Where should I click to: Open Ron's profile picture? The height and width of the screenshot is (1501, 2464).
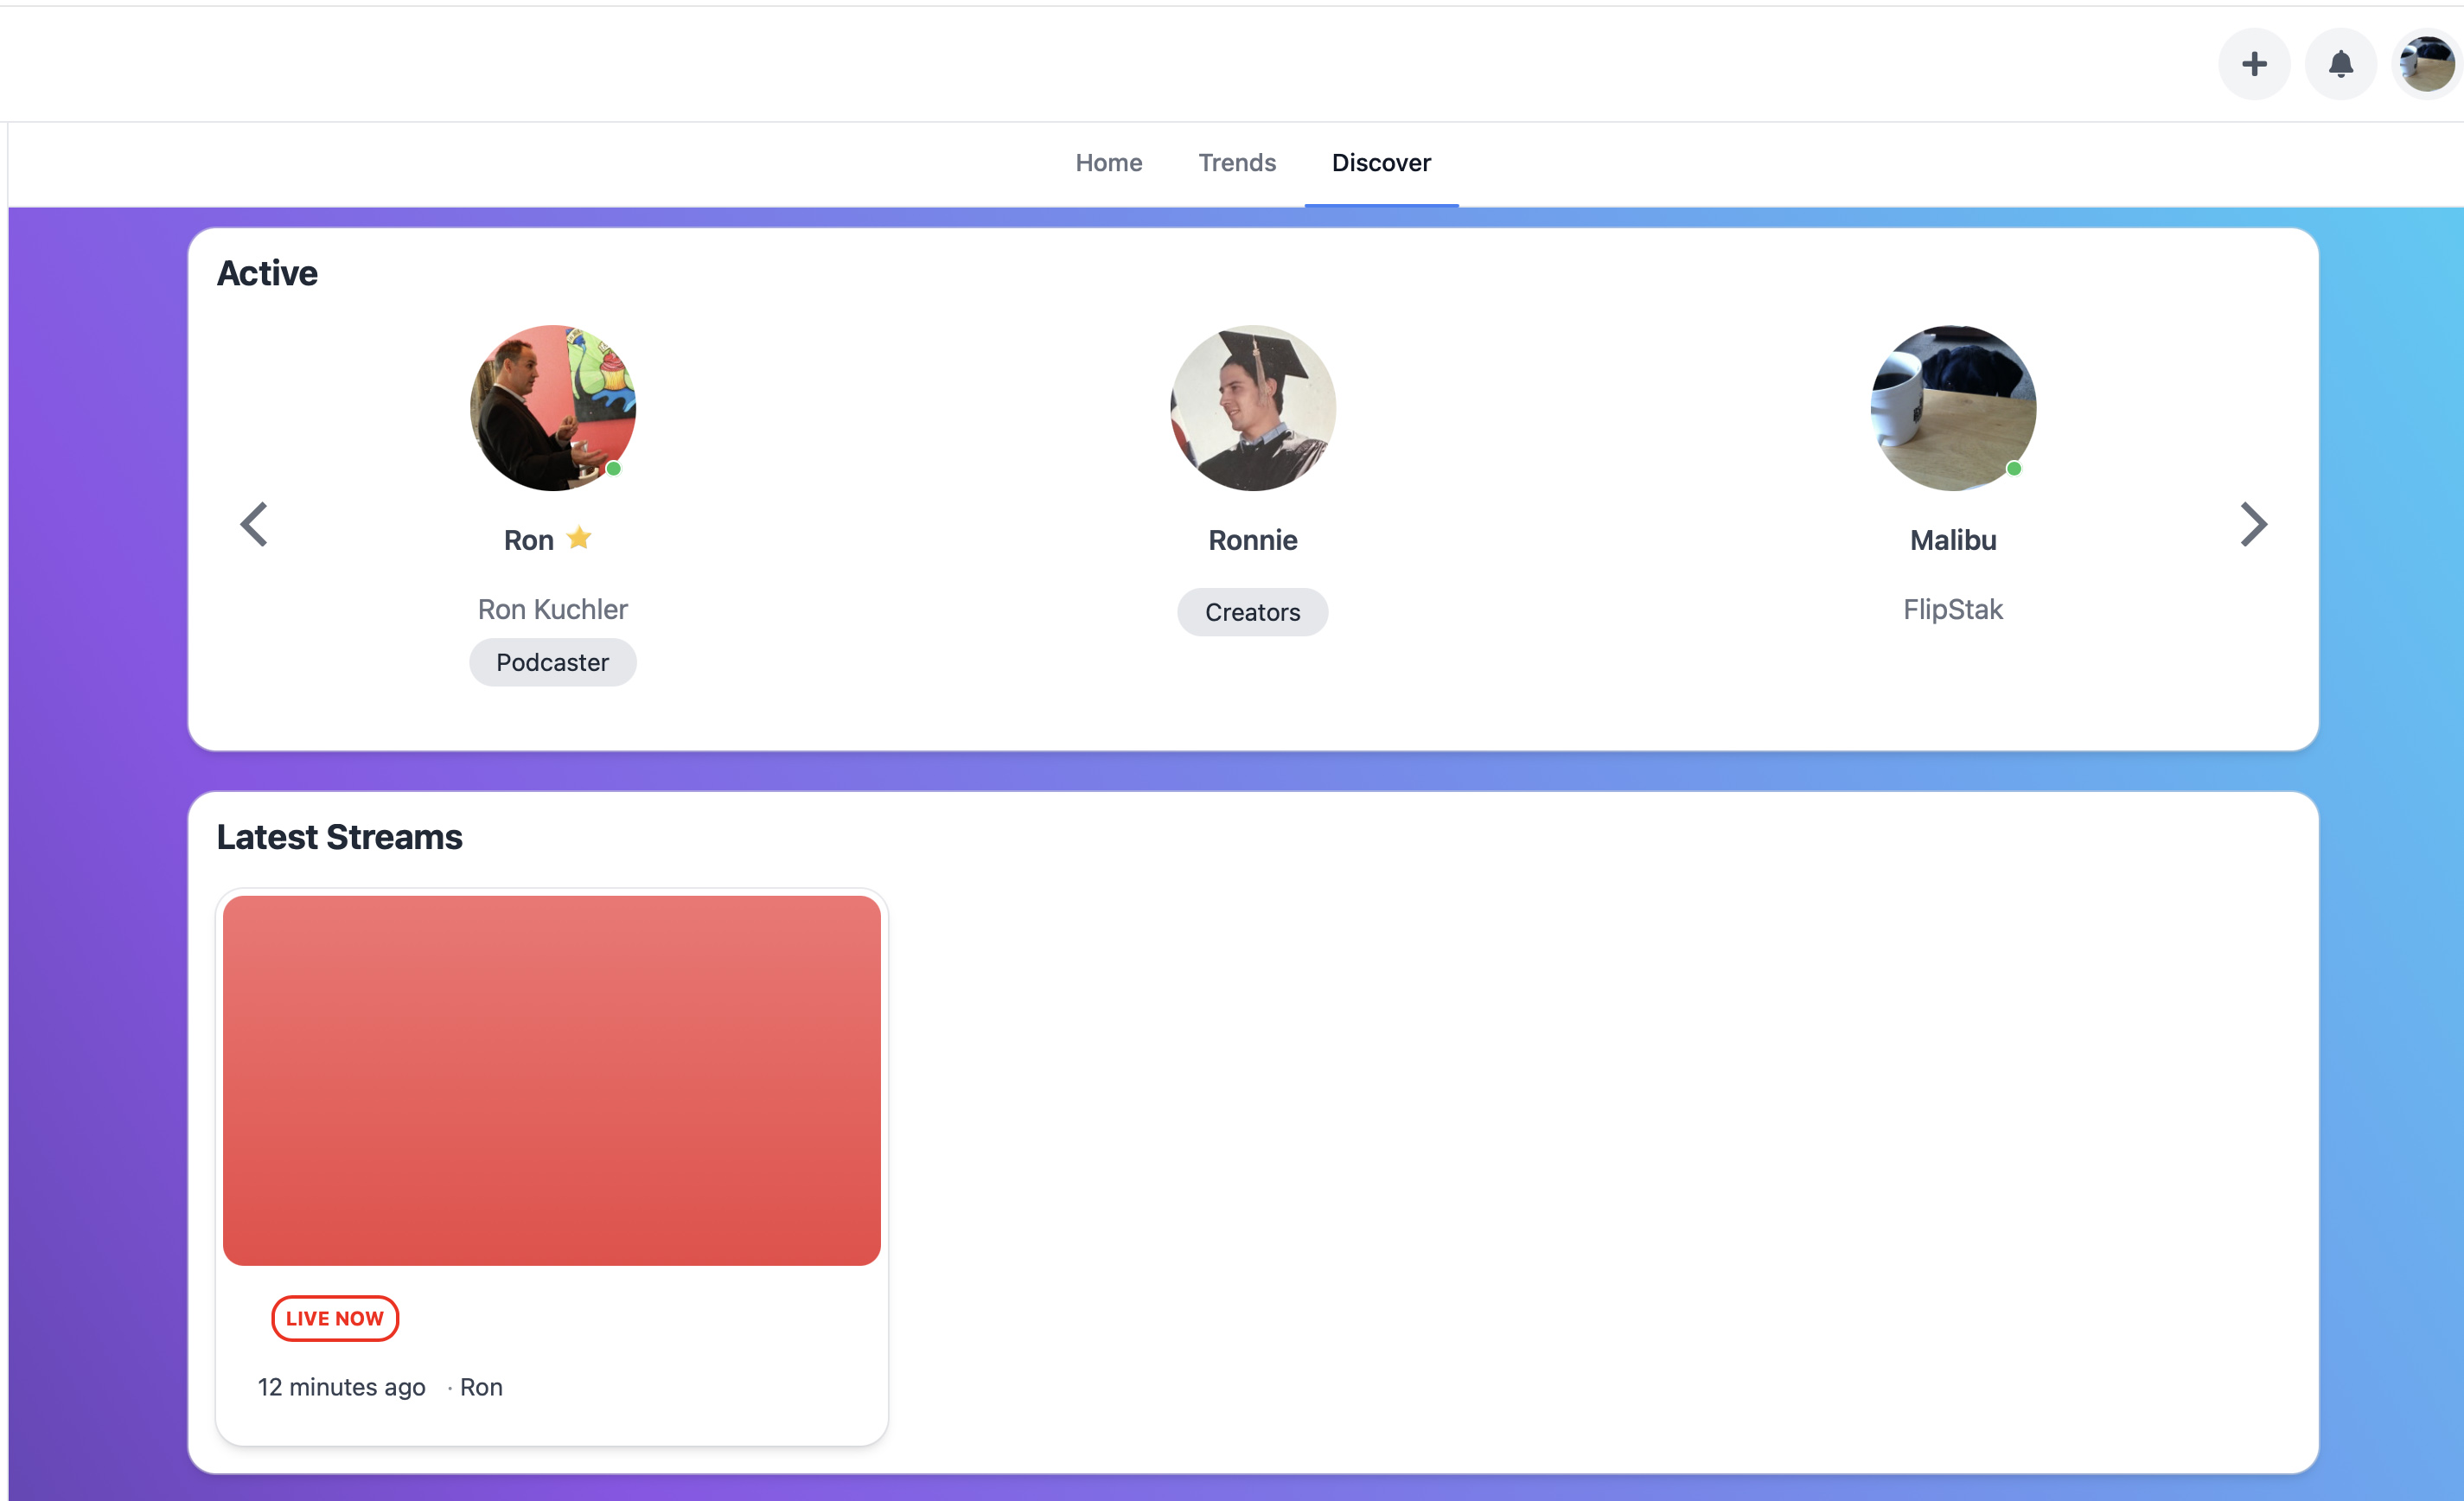(553, 408)
